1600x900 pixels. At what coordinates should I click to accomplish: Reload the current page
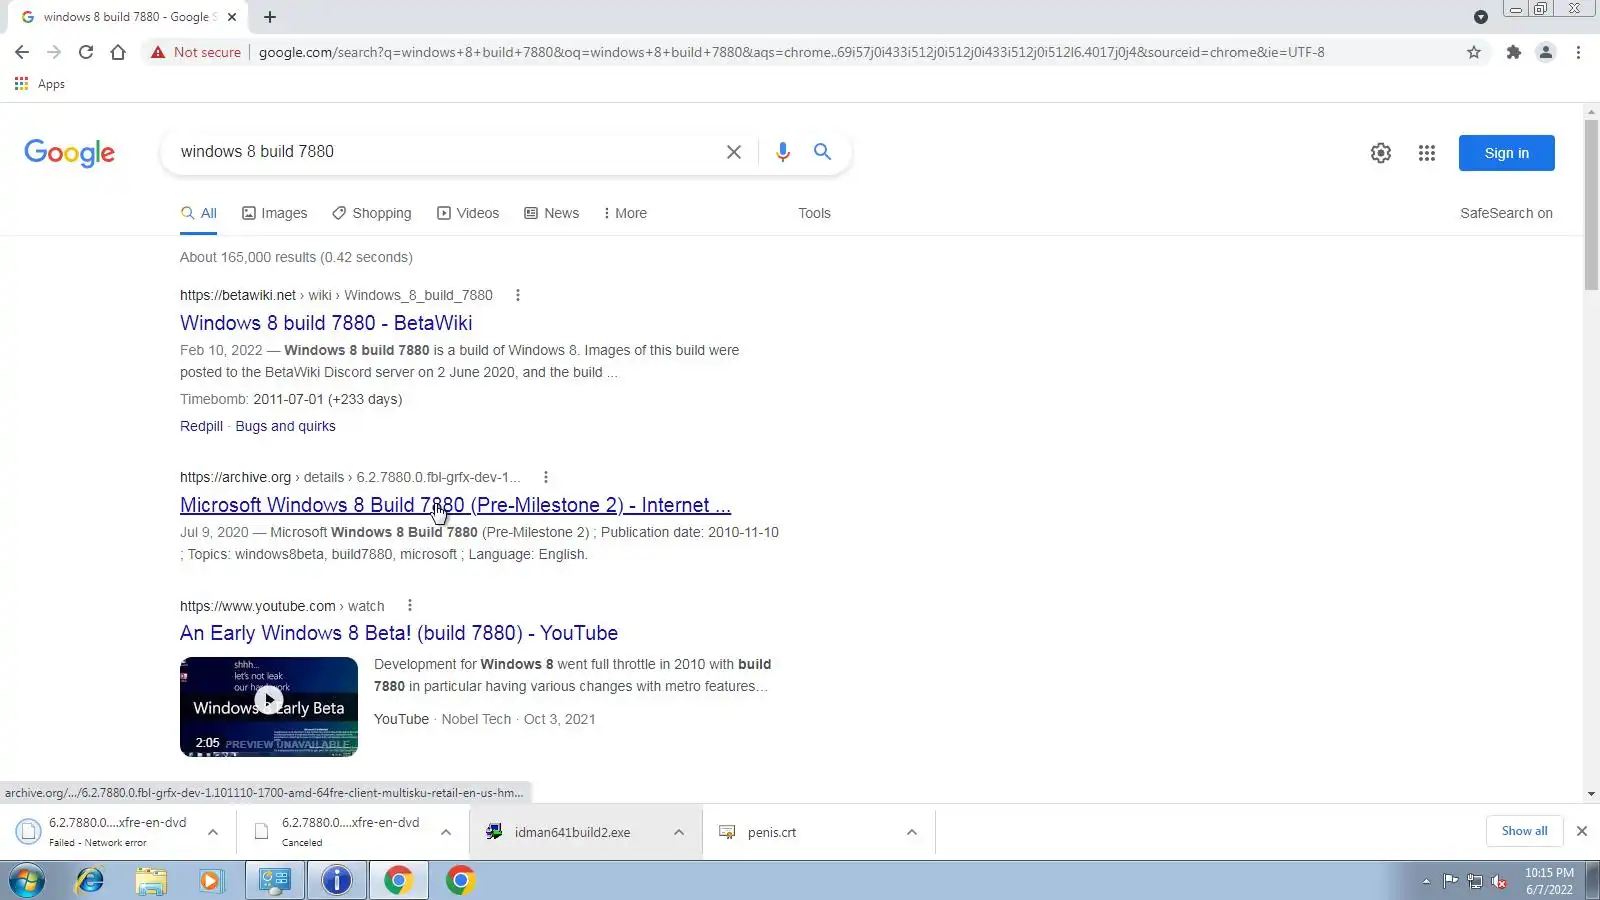[86, 52]
